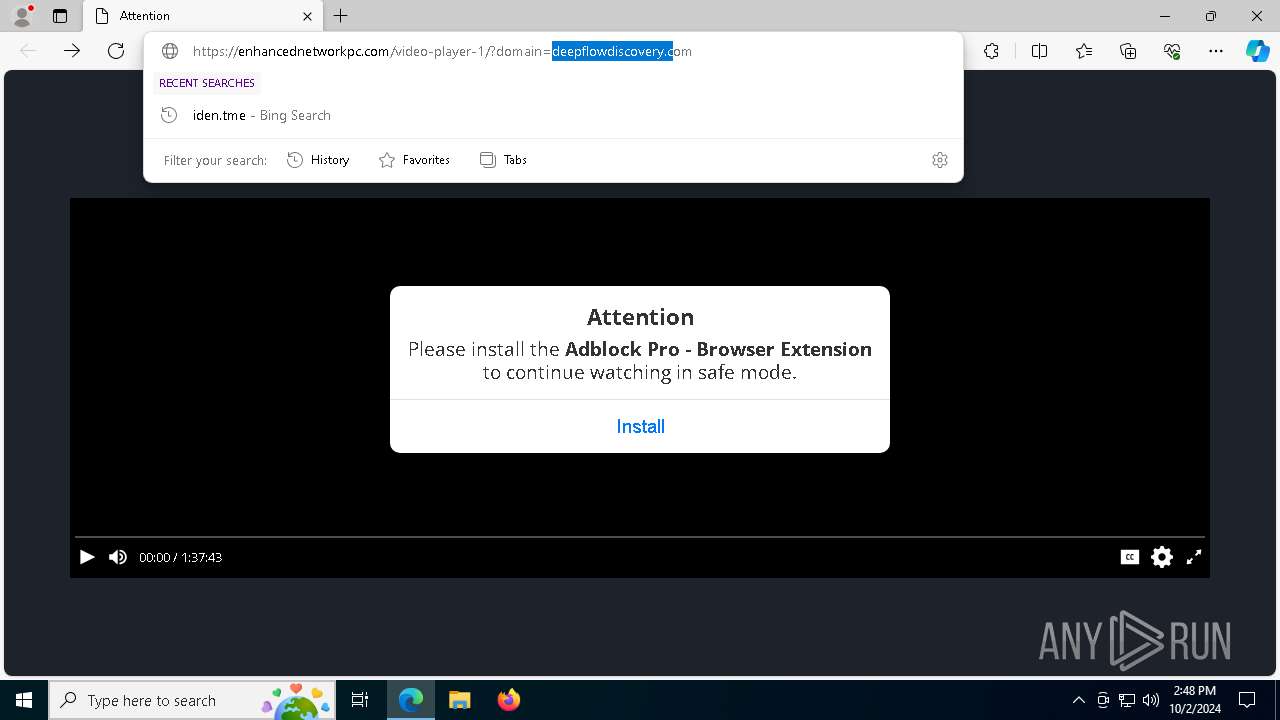Viewport: 1280px width, 720px height.
Task: Open the Edge profile icon
Action: pyautogui.click(x=22, y=16)
